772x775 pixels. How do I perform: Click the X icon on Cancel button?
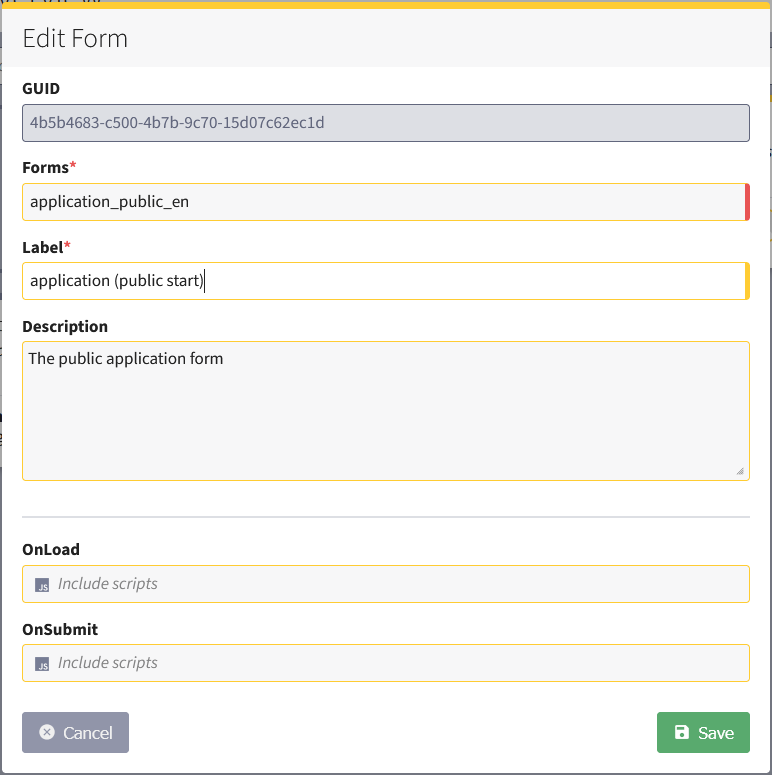pyautogui.click(x=47, y=732)
